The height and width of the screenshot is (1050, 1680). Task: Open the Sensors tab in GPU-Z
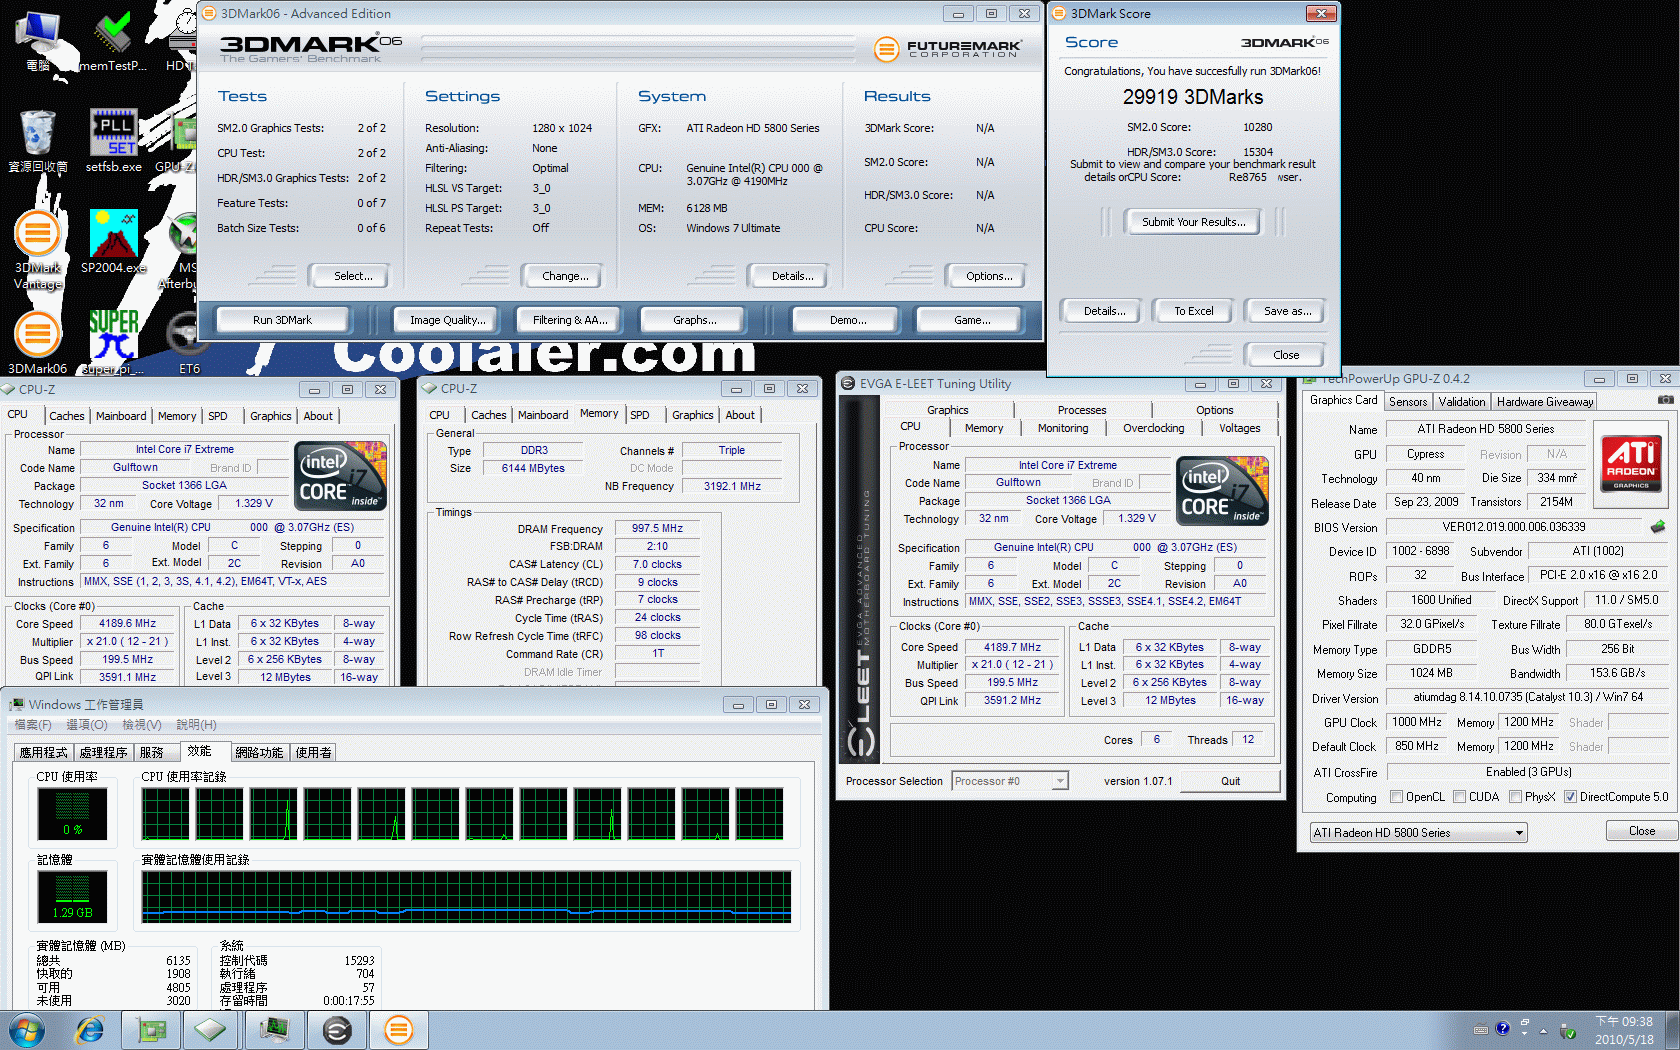tap(1408, 402)
